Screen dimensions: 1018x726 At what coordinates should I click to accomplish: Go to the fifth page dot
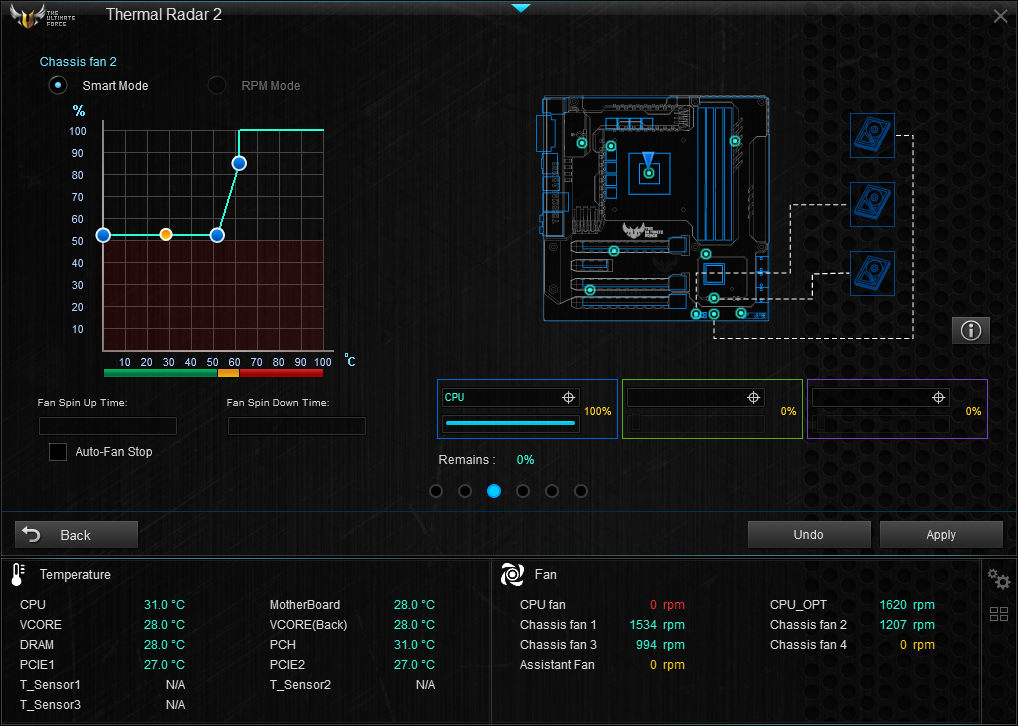pos(552,491)
